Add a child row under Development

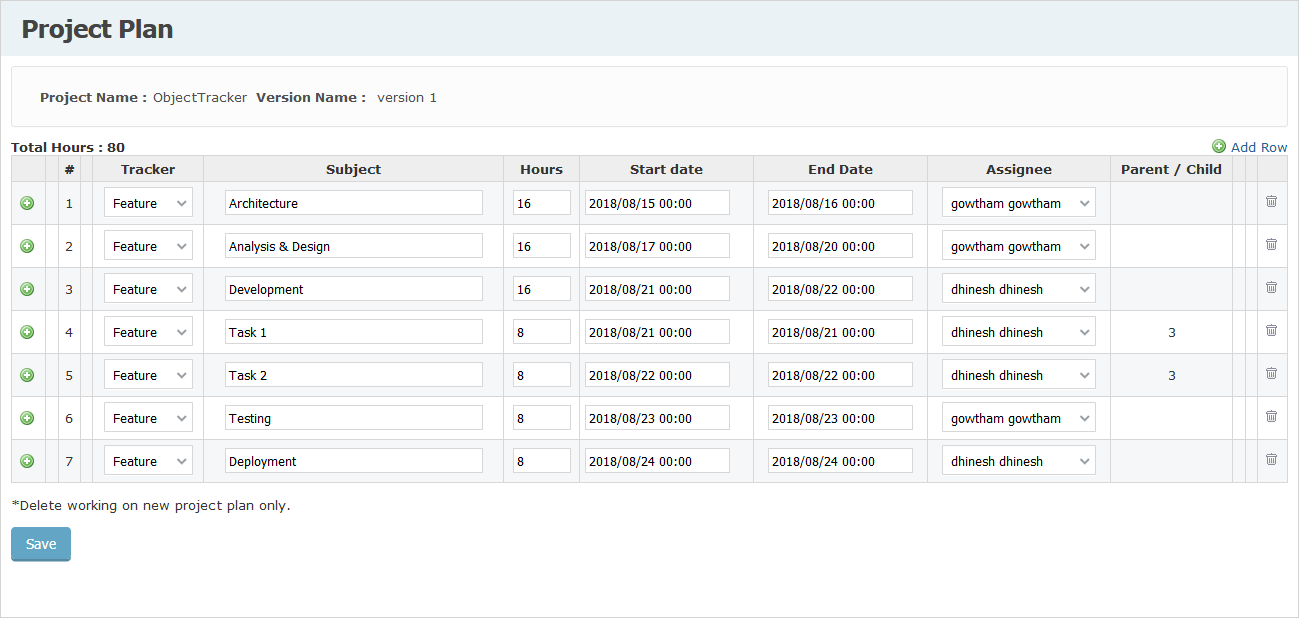point(27,288)
